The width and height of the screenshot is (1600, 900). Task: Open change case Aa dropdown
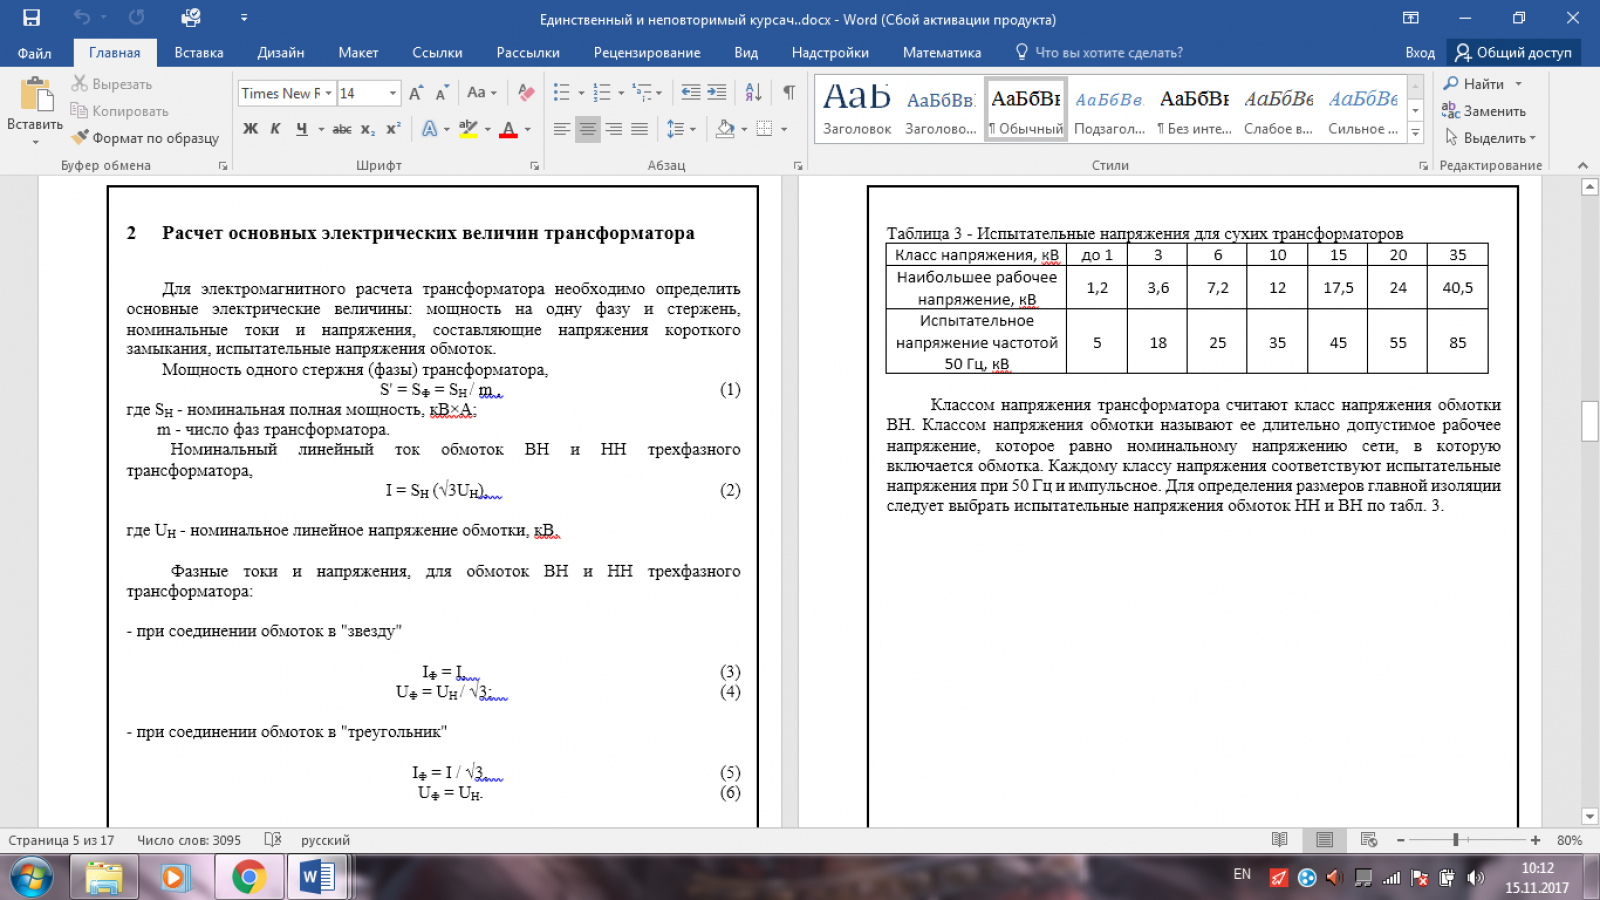481,93
